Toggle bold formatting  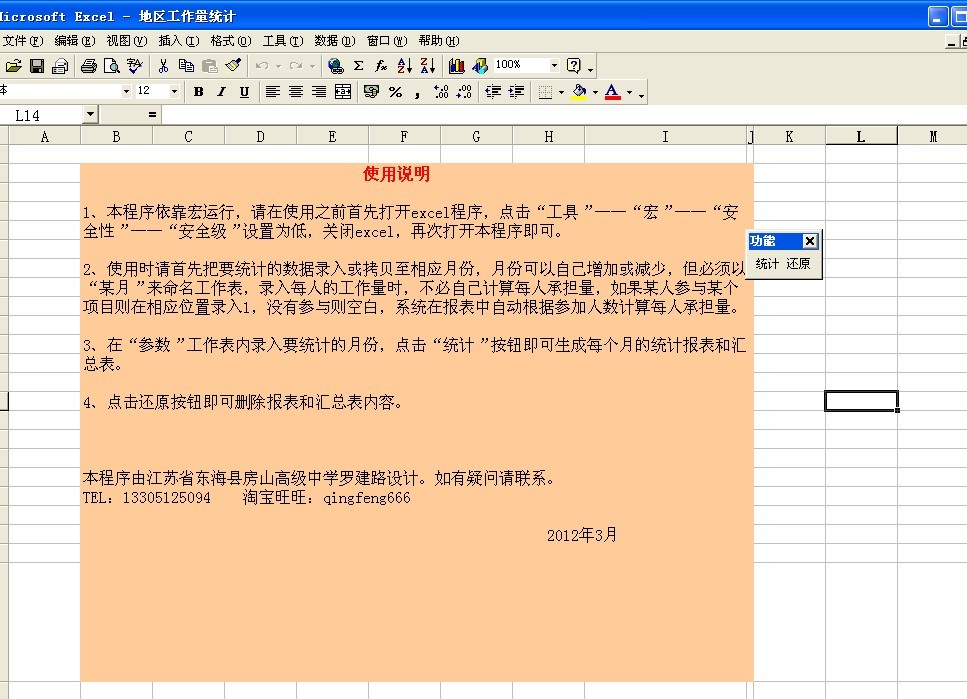point(199,91)
